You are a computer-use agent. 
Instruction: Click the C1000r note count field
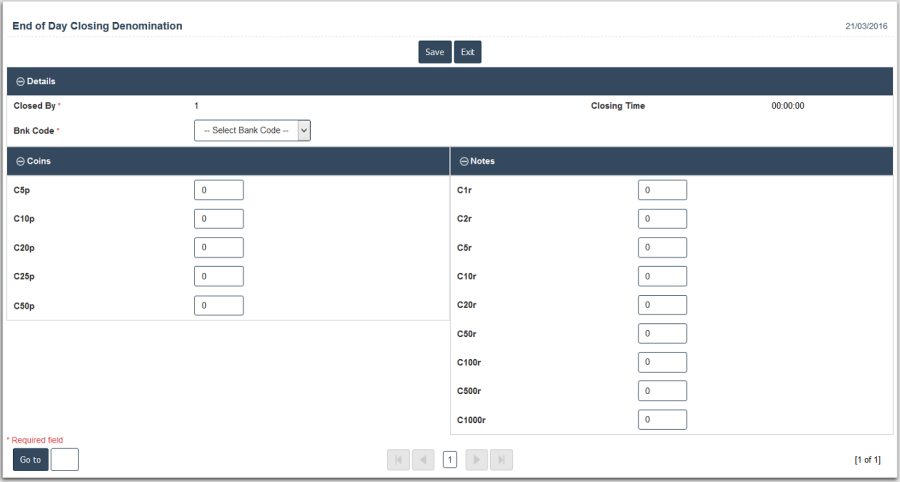point(662,420)
